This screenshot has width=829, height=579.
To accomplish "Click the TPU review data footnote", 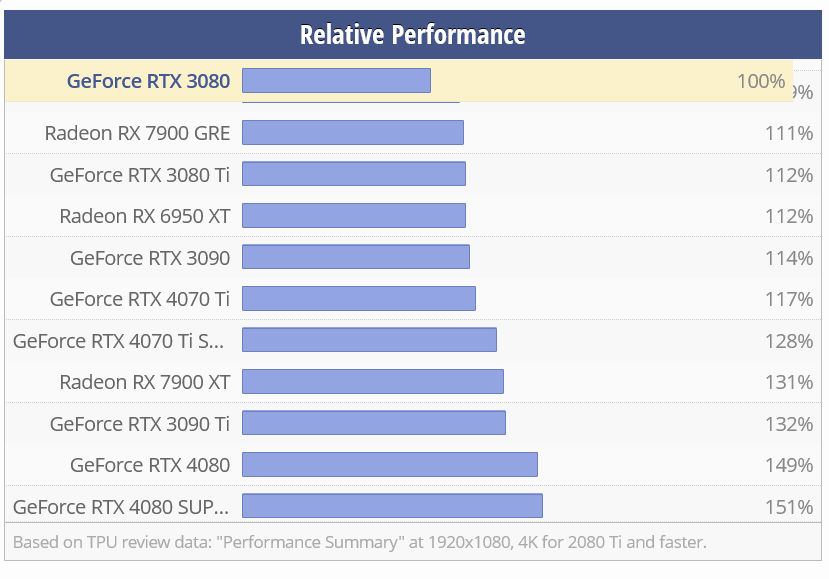I will pos(360,543).
